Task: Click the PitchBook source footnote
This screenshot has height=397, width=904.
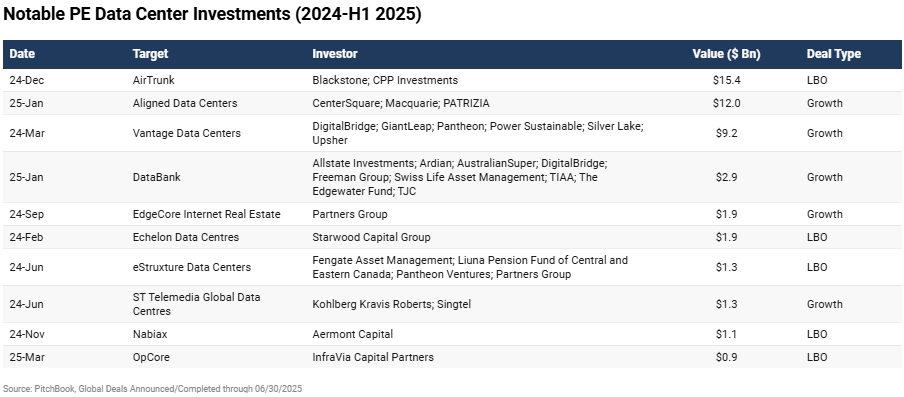Action: (x=152, y=388)
